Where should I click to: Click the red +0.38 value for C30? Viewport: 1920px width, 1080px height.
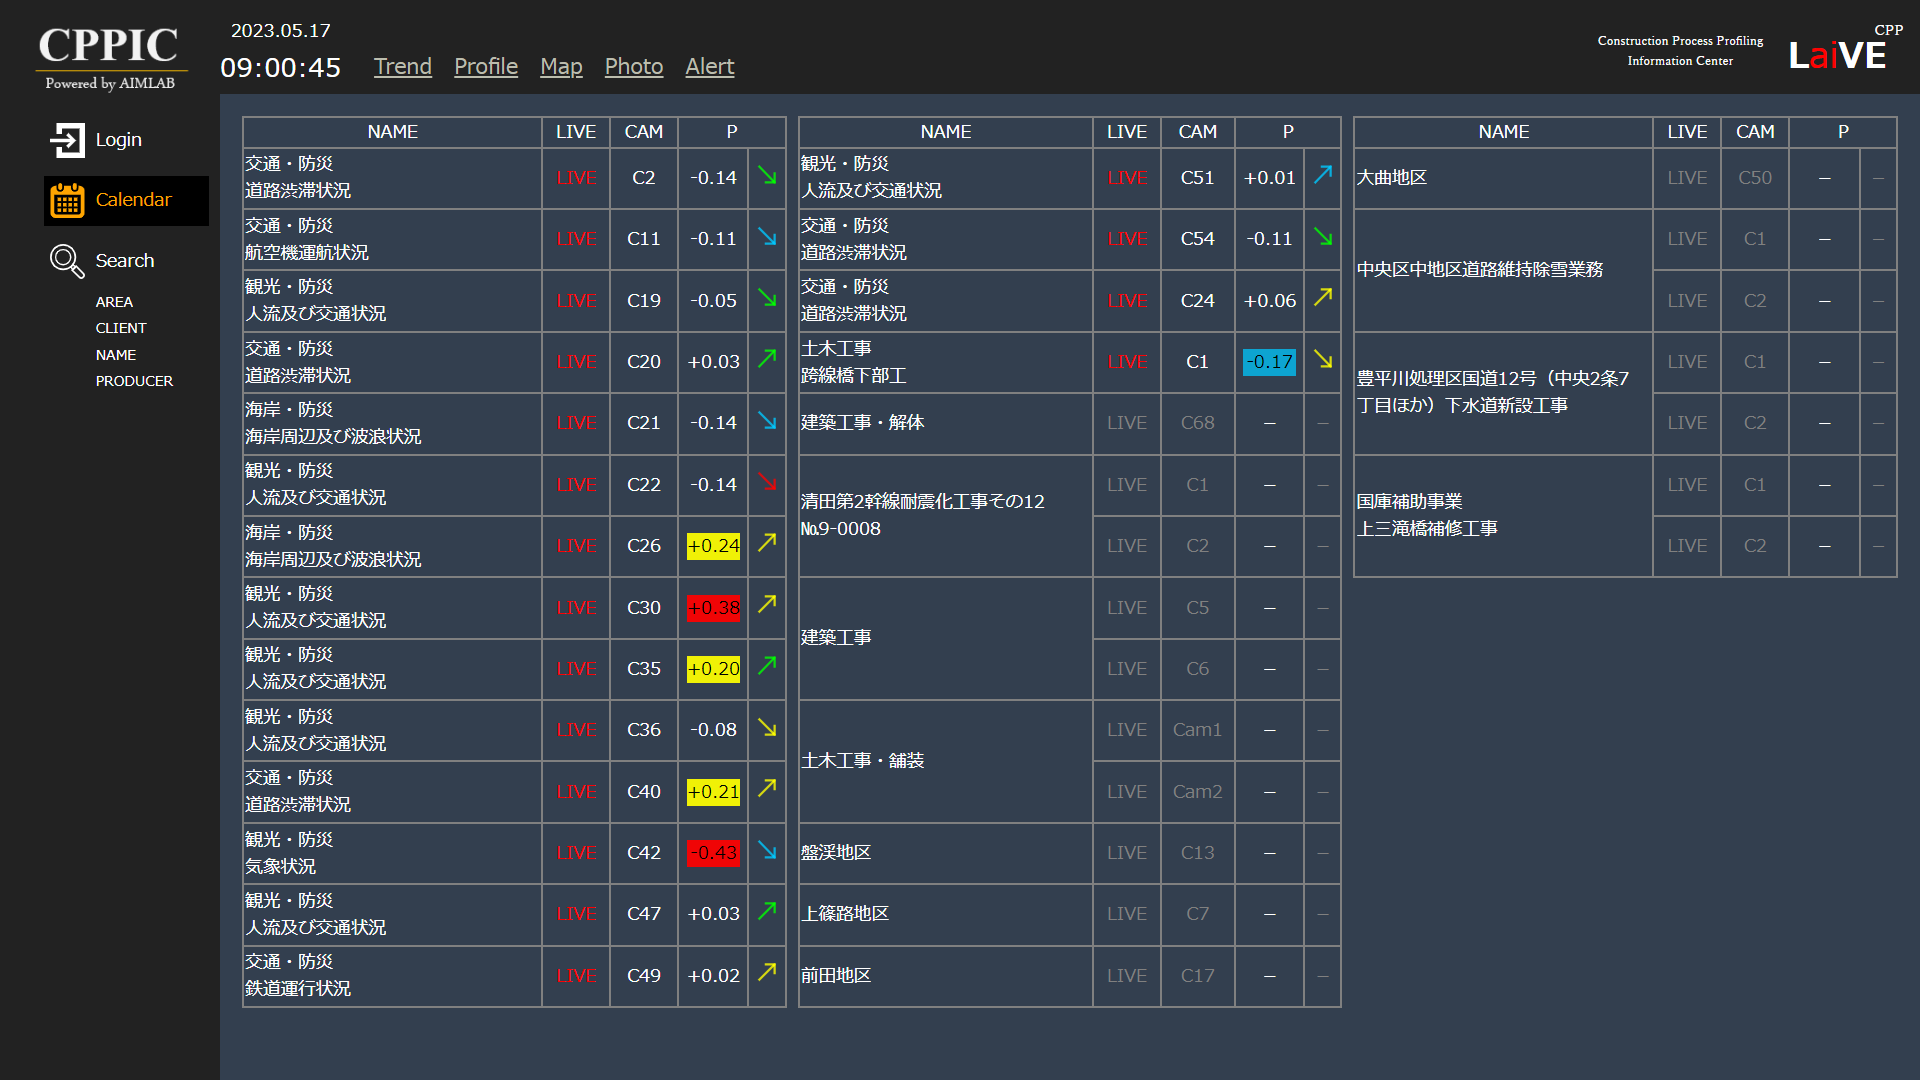(x=713, y=608)
